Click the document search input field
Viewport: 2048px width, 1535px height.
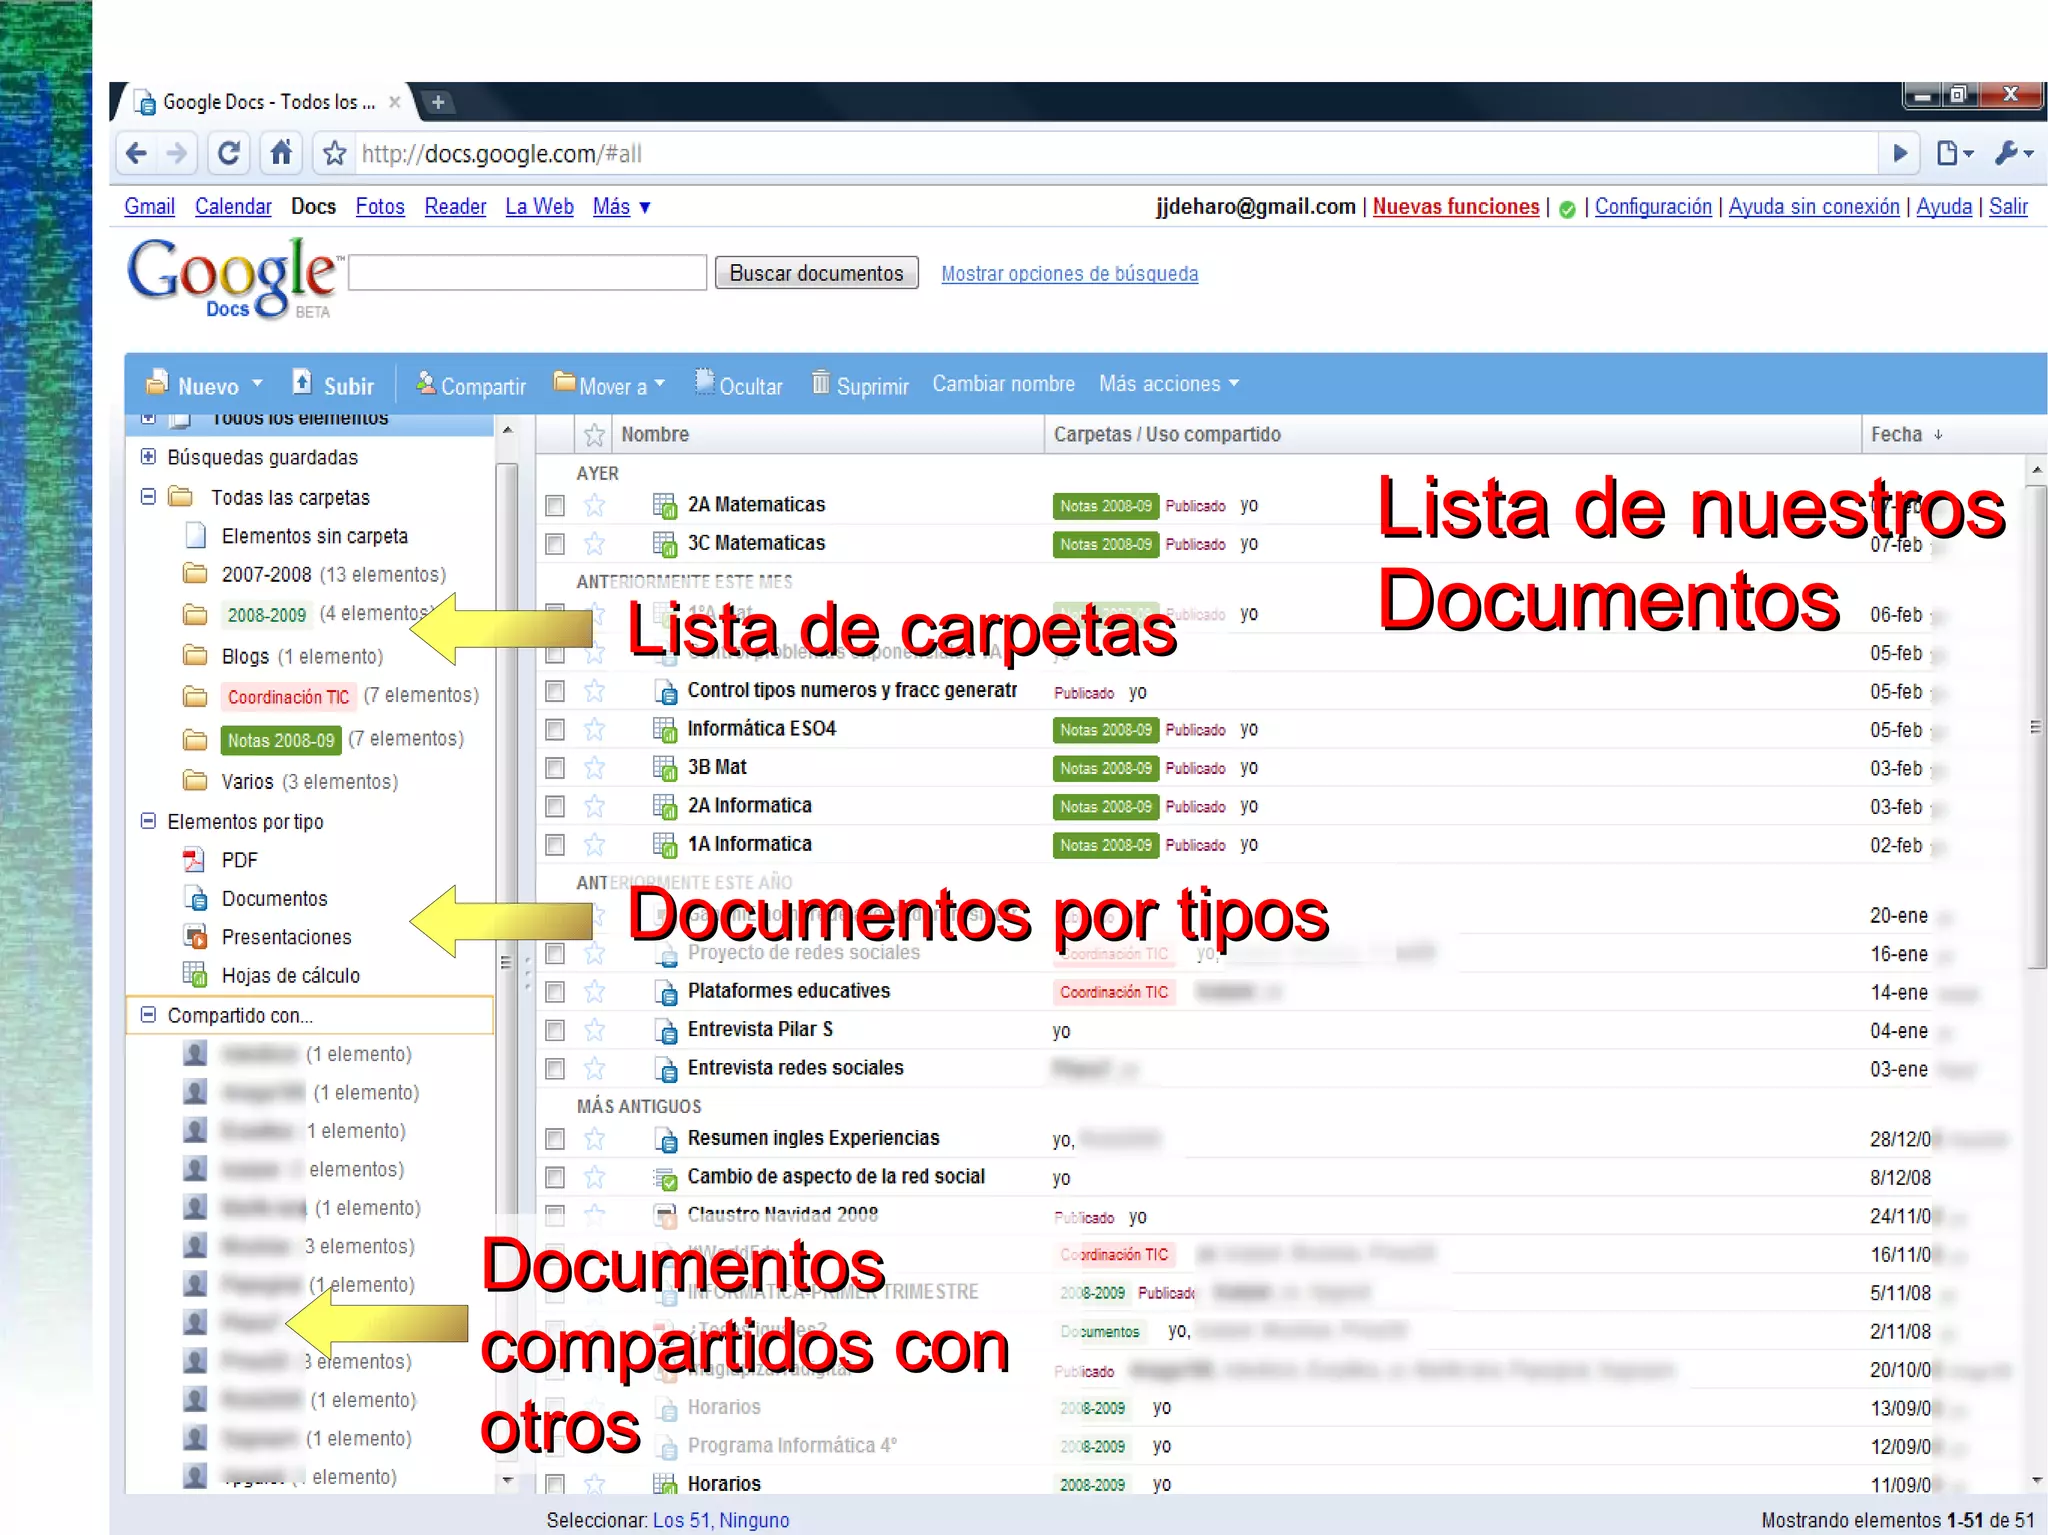pos(527,273)
